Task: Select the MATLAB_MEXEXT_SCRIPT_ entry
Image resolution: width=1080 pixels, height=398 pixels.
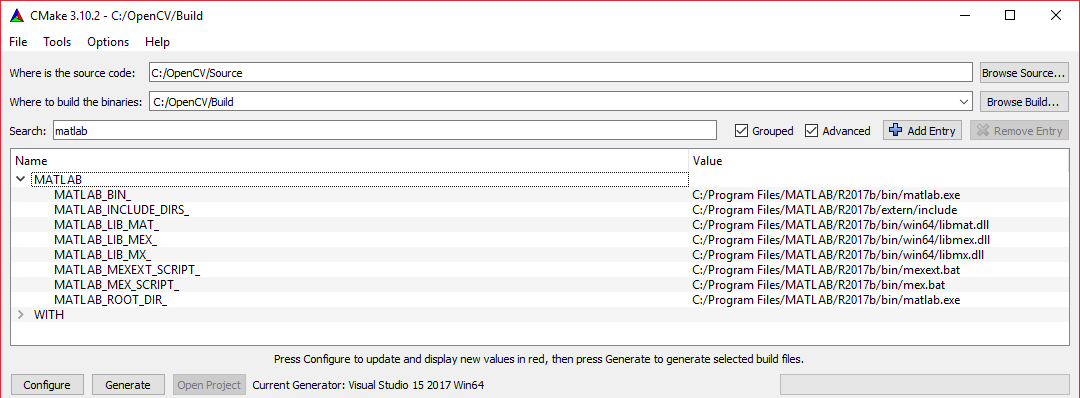Action: pos(127,270)
